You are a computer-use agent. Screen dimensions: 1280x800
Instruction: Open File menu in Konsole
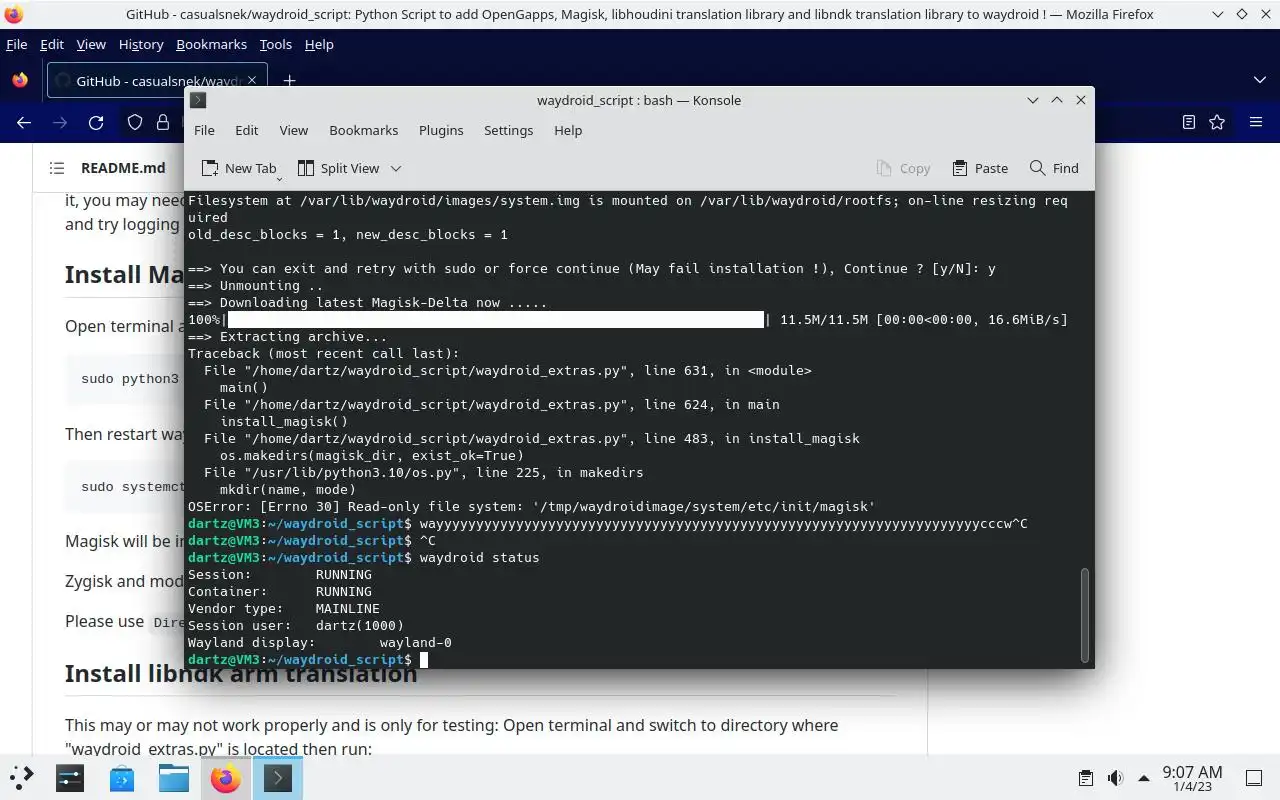pyautogui.click(x=204, y=130)
